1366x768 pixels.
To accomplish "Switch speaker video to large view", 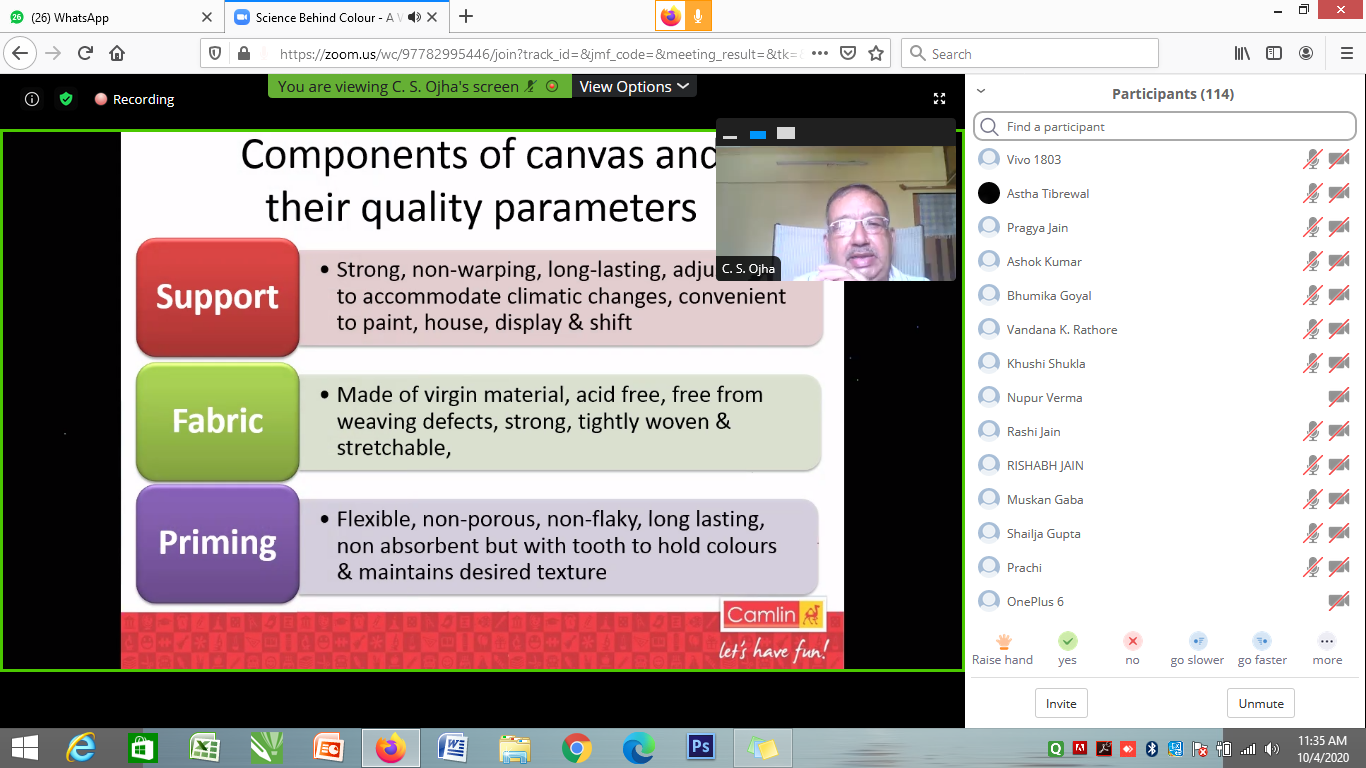I will 786,134.
